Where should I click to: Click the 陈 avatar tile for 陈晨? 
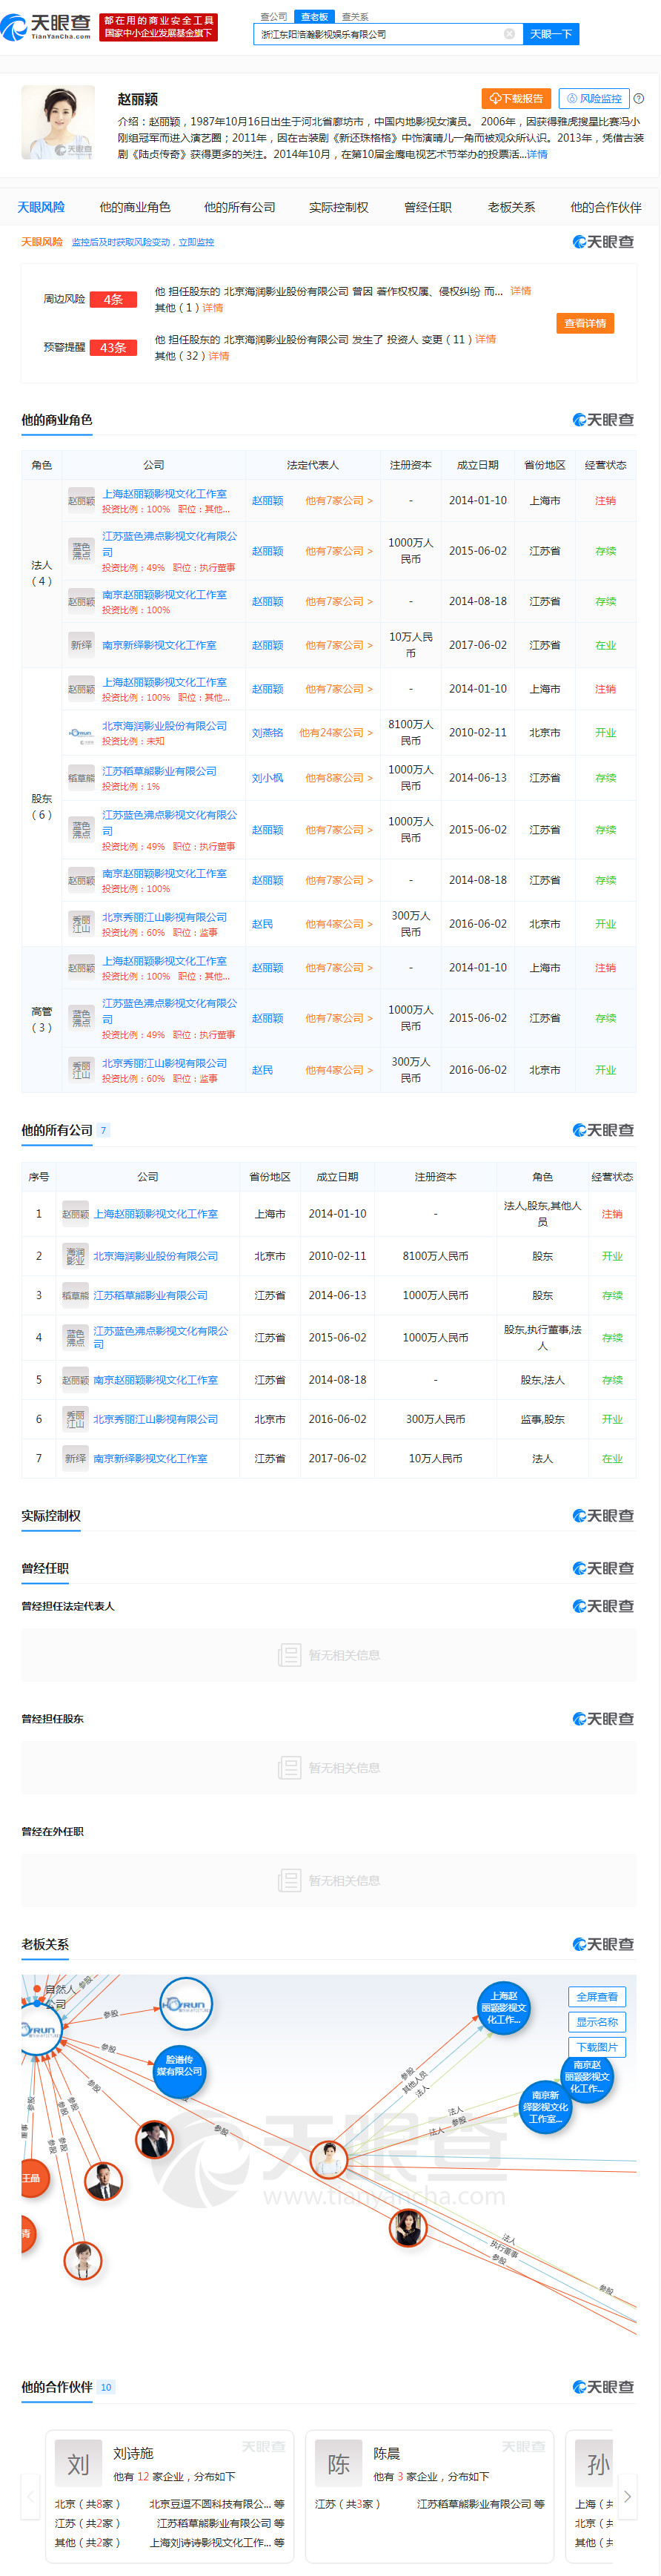coord(339,2465)
